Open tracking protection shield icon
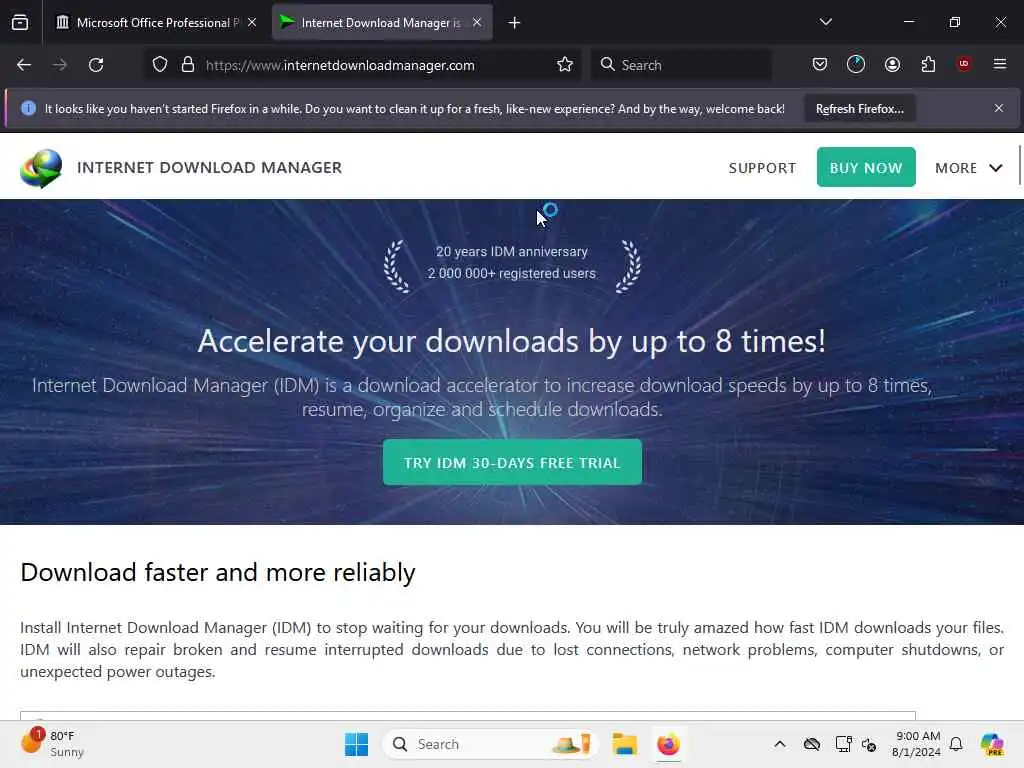Viewport: 1024px width, 768px height. click(160, 65)
